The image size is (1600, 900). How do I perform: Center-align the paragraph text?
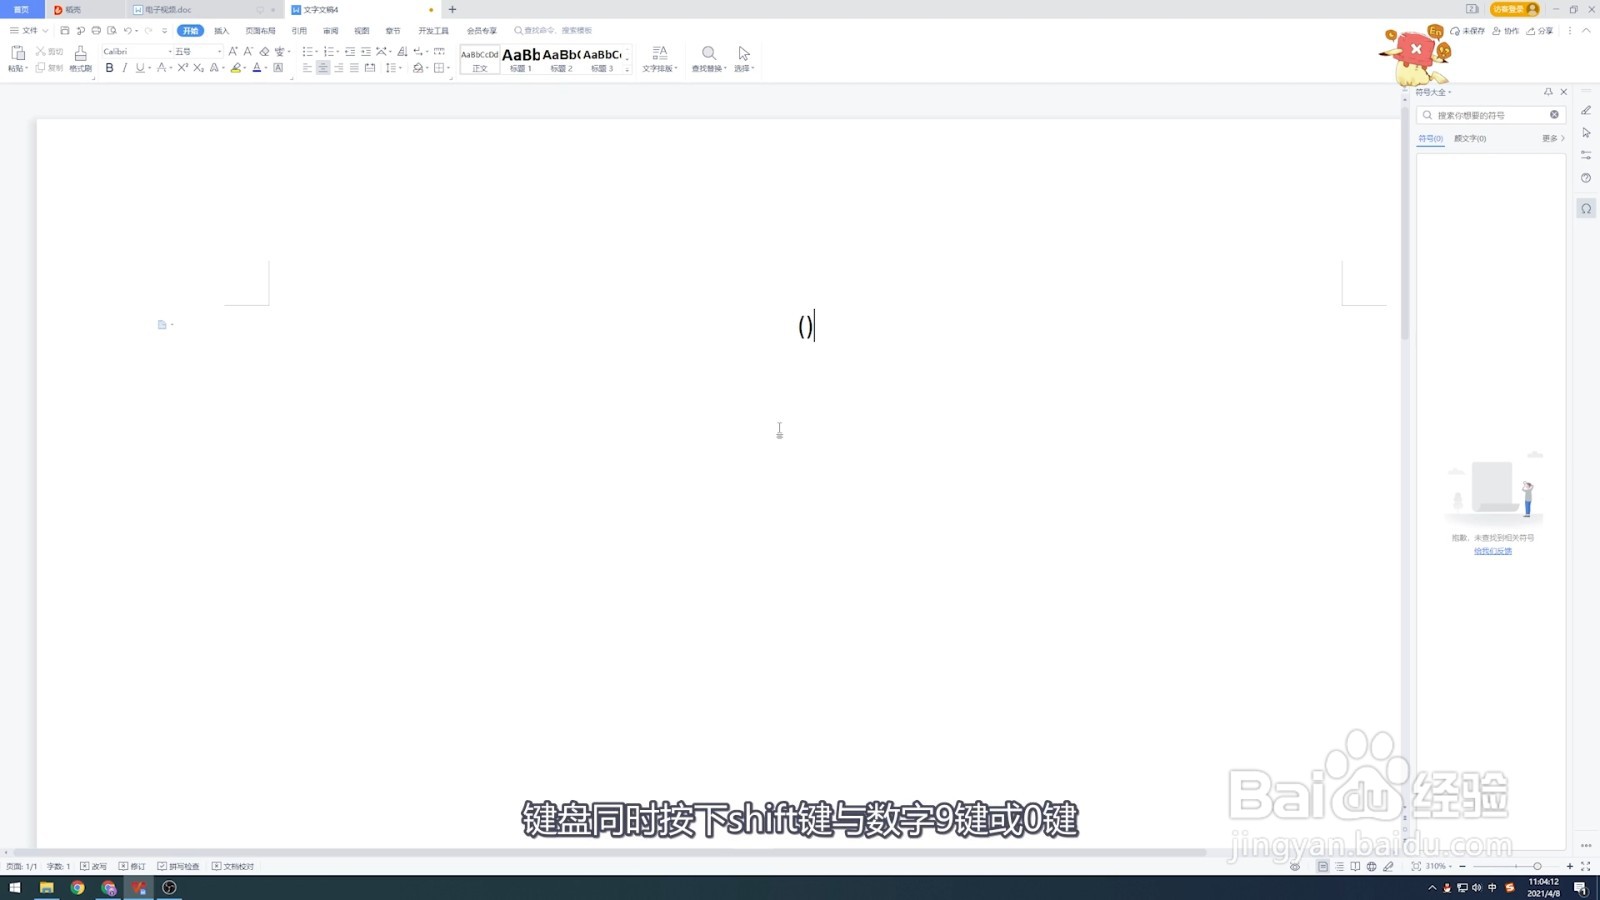323,68
